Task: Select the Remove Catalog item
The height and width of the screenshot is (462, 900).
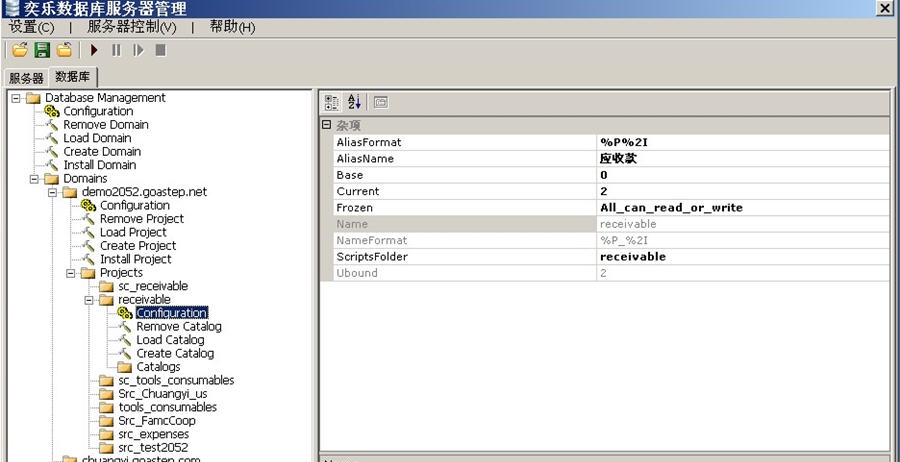Action: 179,327
